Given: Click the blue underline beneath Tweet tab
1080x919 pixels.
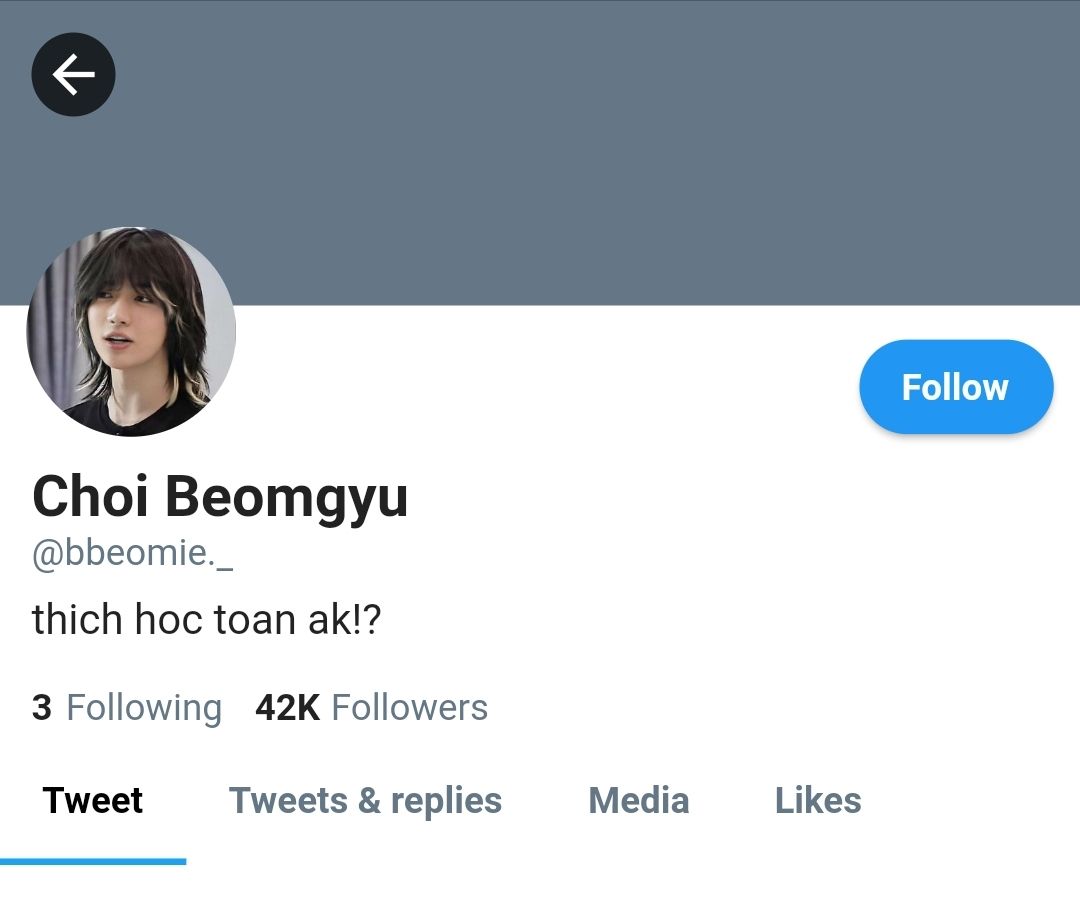Looking at the screenshot, I should click(x=93, y=861).
